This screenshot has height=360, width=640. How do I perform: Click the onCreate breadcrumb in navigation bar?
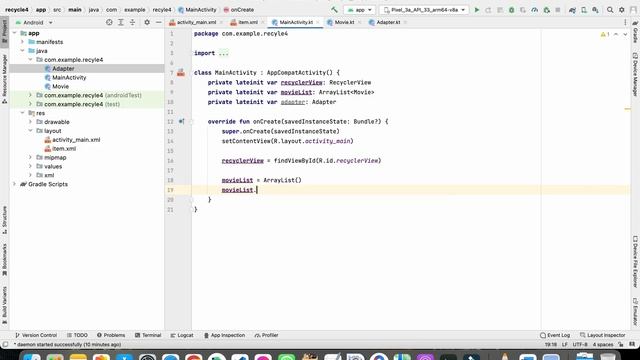tap(238, 9)
